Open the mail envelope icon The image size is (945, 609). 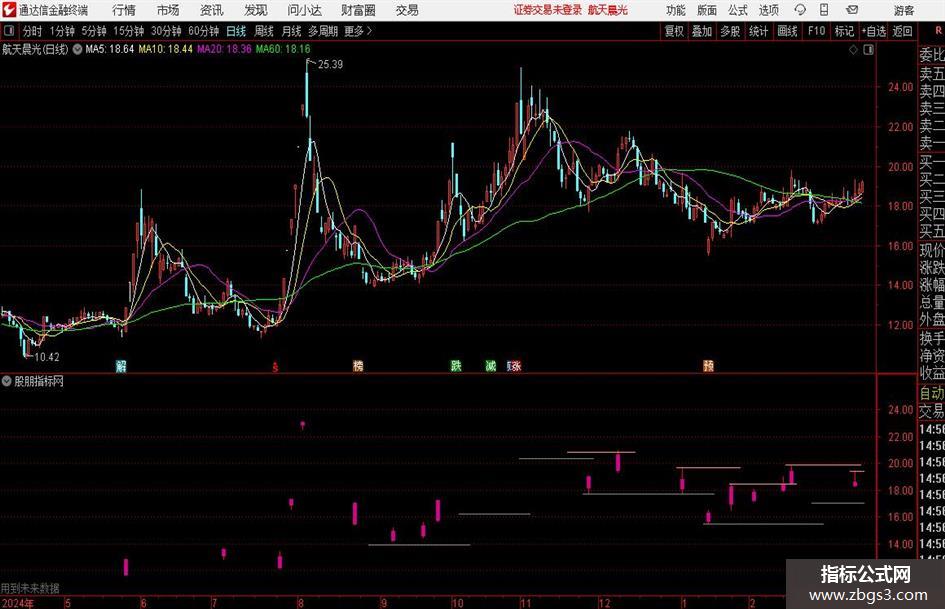click(x=852, y=10)
